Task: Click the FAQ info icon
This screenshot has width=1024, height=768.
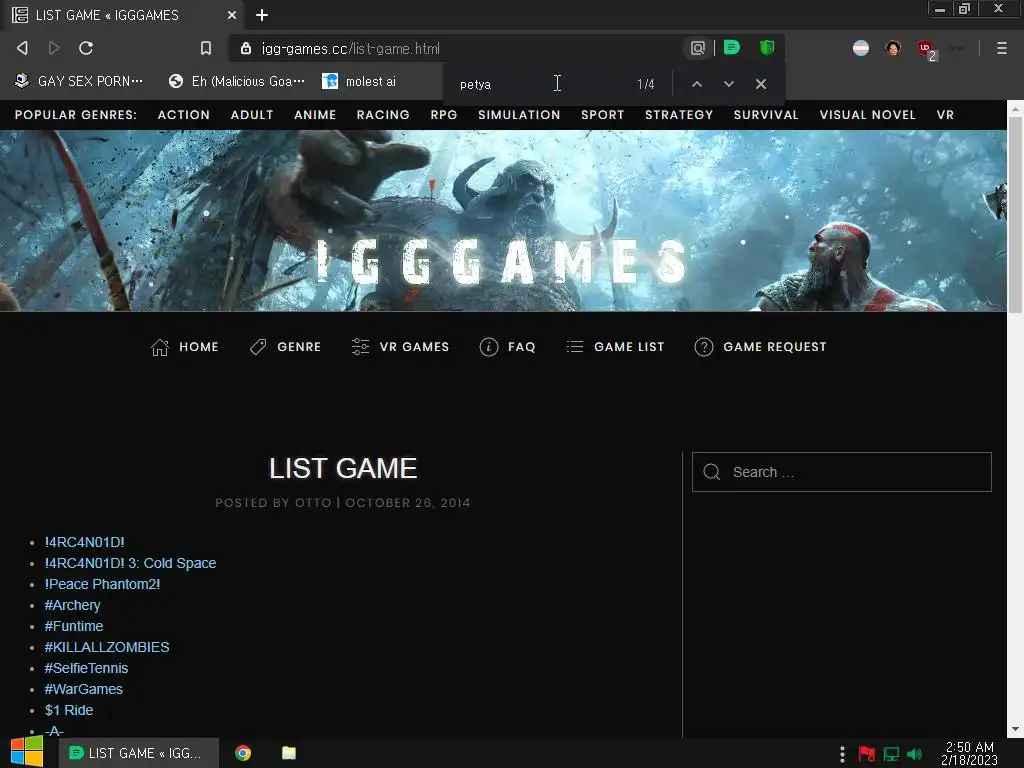Action: click(x=488, y=347)
